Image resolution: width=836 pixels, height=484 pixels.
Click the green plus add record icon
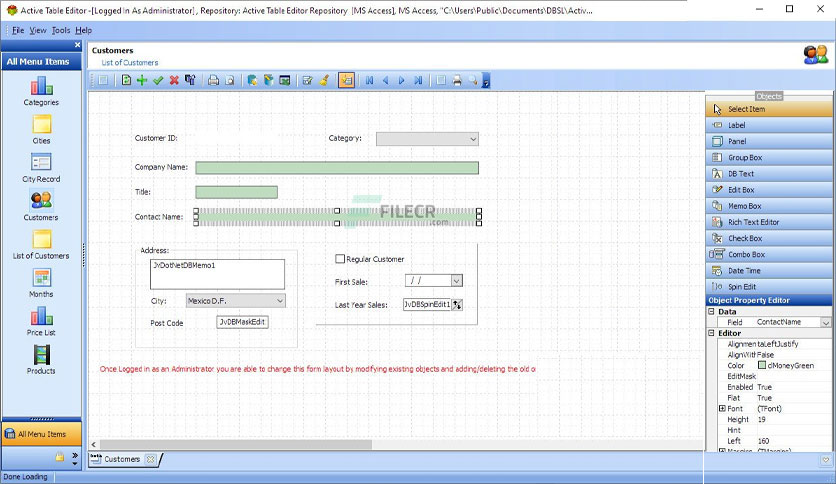[142, 80]
